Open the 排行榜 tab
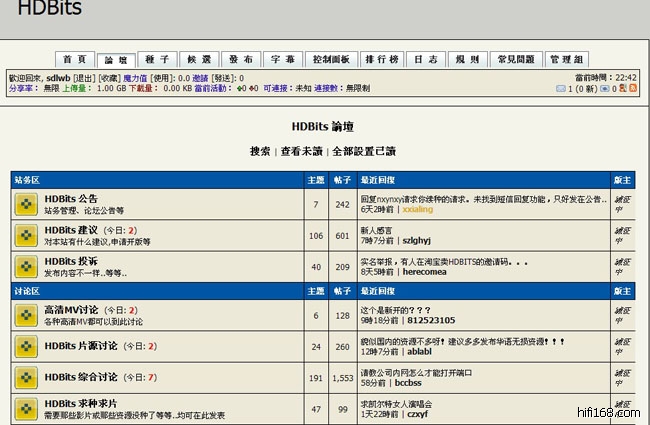This screenshot has height=425, width=650. (381, 60)
